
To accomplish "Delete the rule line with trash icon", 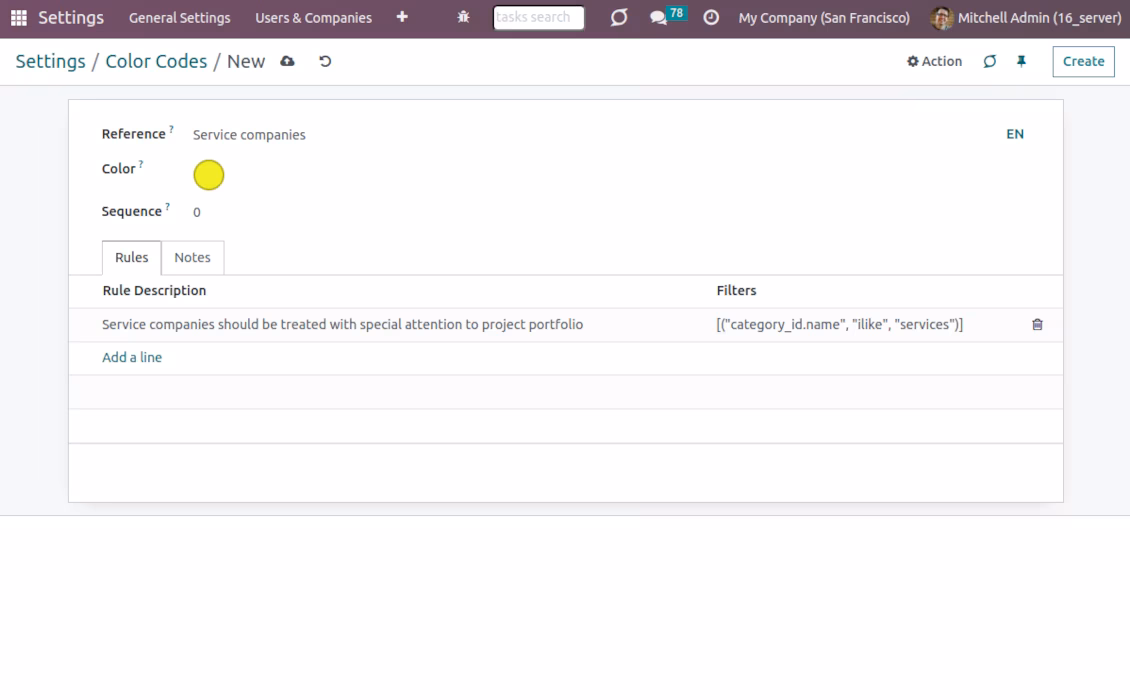I will click(x=1037, y=324).
